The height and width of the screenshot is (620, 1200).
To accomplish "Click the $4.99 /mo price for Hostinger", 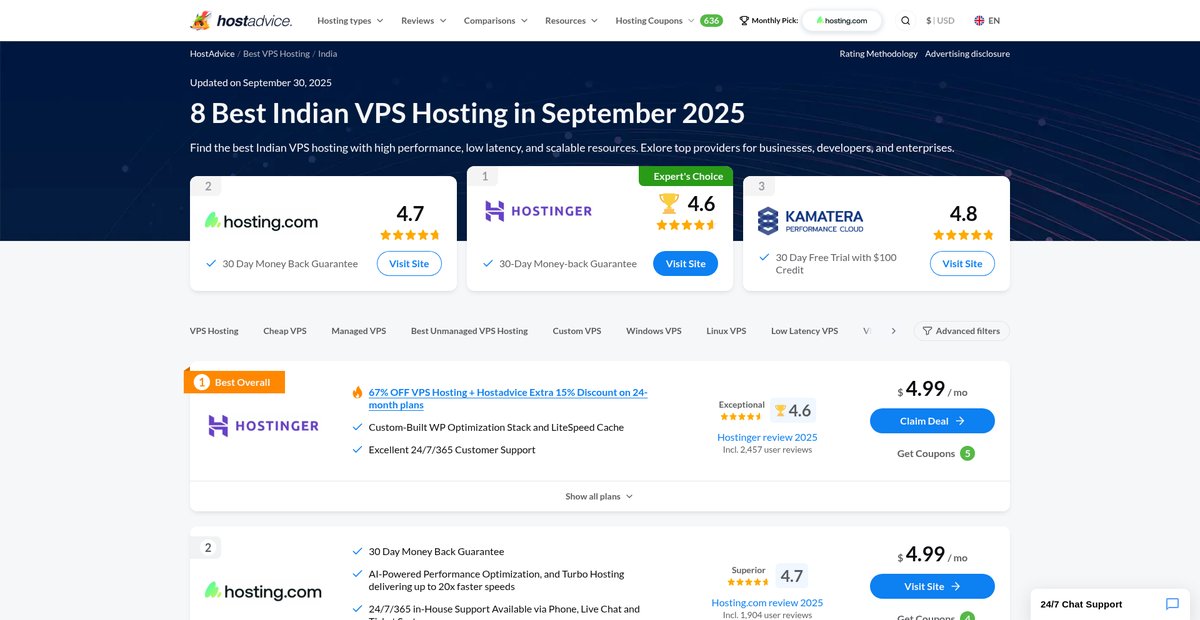I will 932,389.
